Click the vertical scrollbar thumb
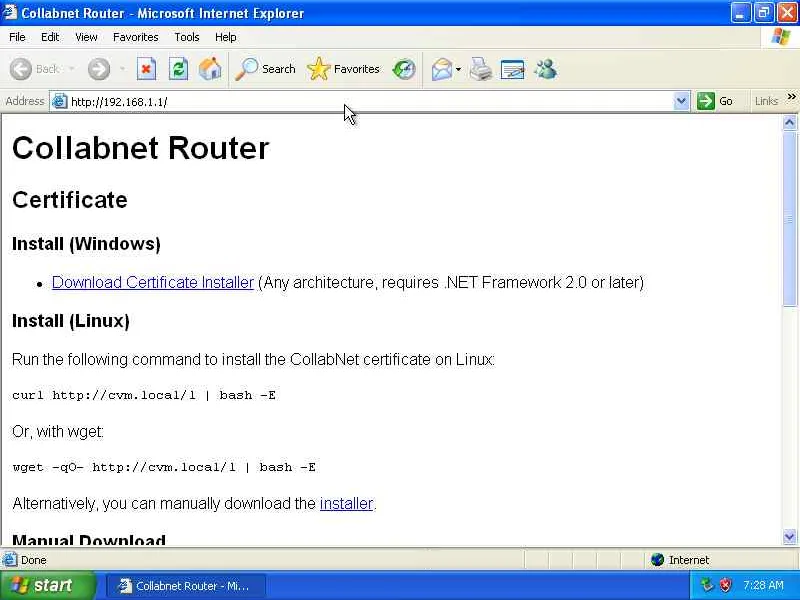The height and width of the screenshot is (600, 800). (x=790, y=218)
